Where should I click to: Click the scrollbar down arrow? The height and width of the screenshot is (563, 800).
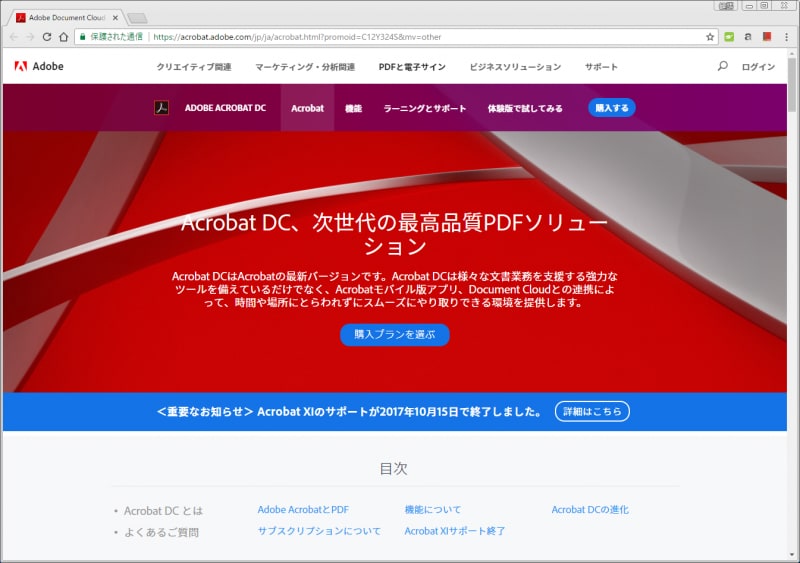[792, 555]
